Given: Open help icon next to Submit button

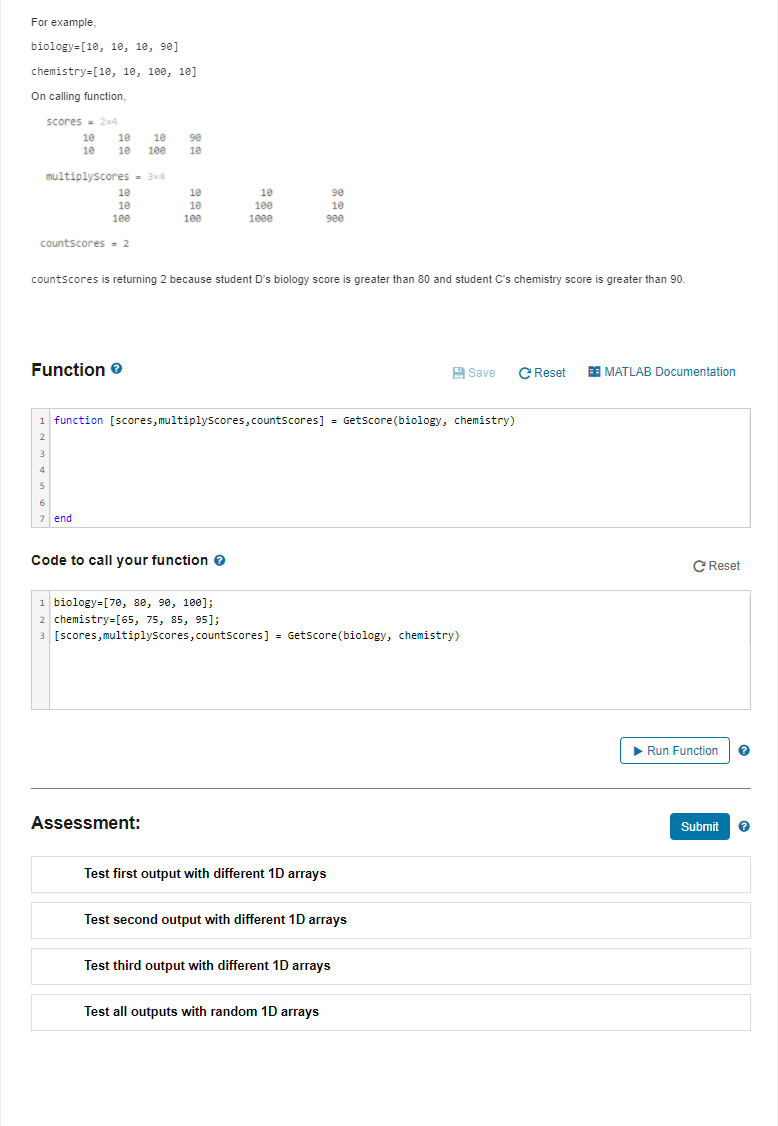Looking at the screenshot, I should tap(744, 827).
